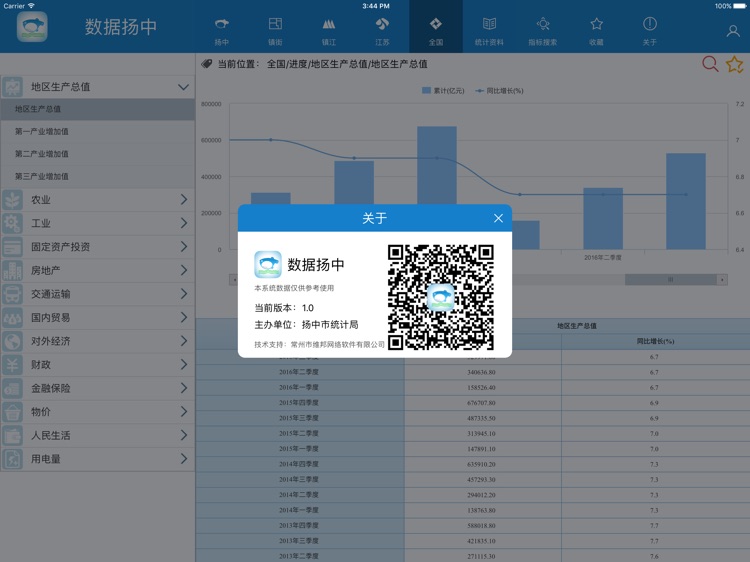Click the 数据扬中 app logo in header
The width and height of the screenshot is (750, 562).
[x=32, y=27]
